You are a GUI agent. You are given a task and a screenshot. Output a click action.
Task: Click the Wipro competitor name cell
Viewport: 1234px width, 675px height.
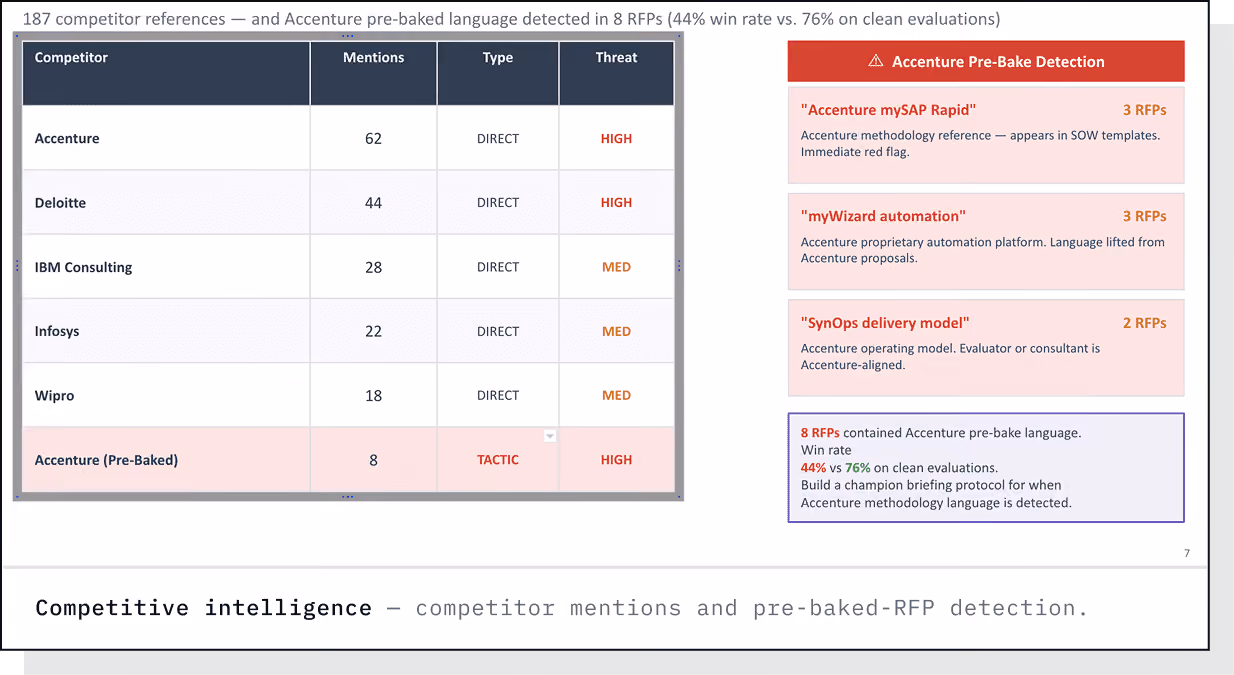[166, 395]
